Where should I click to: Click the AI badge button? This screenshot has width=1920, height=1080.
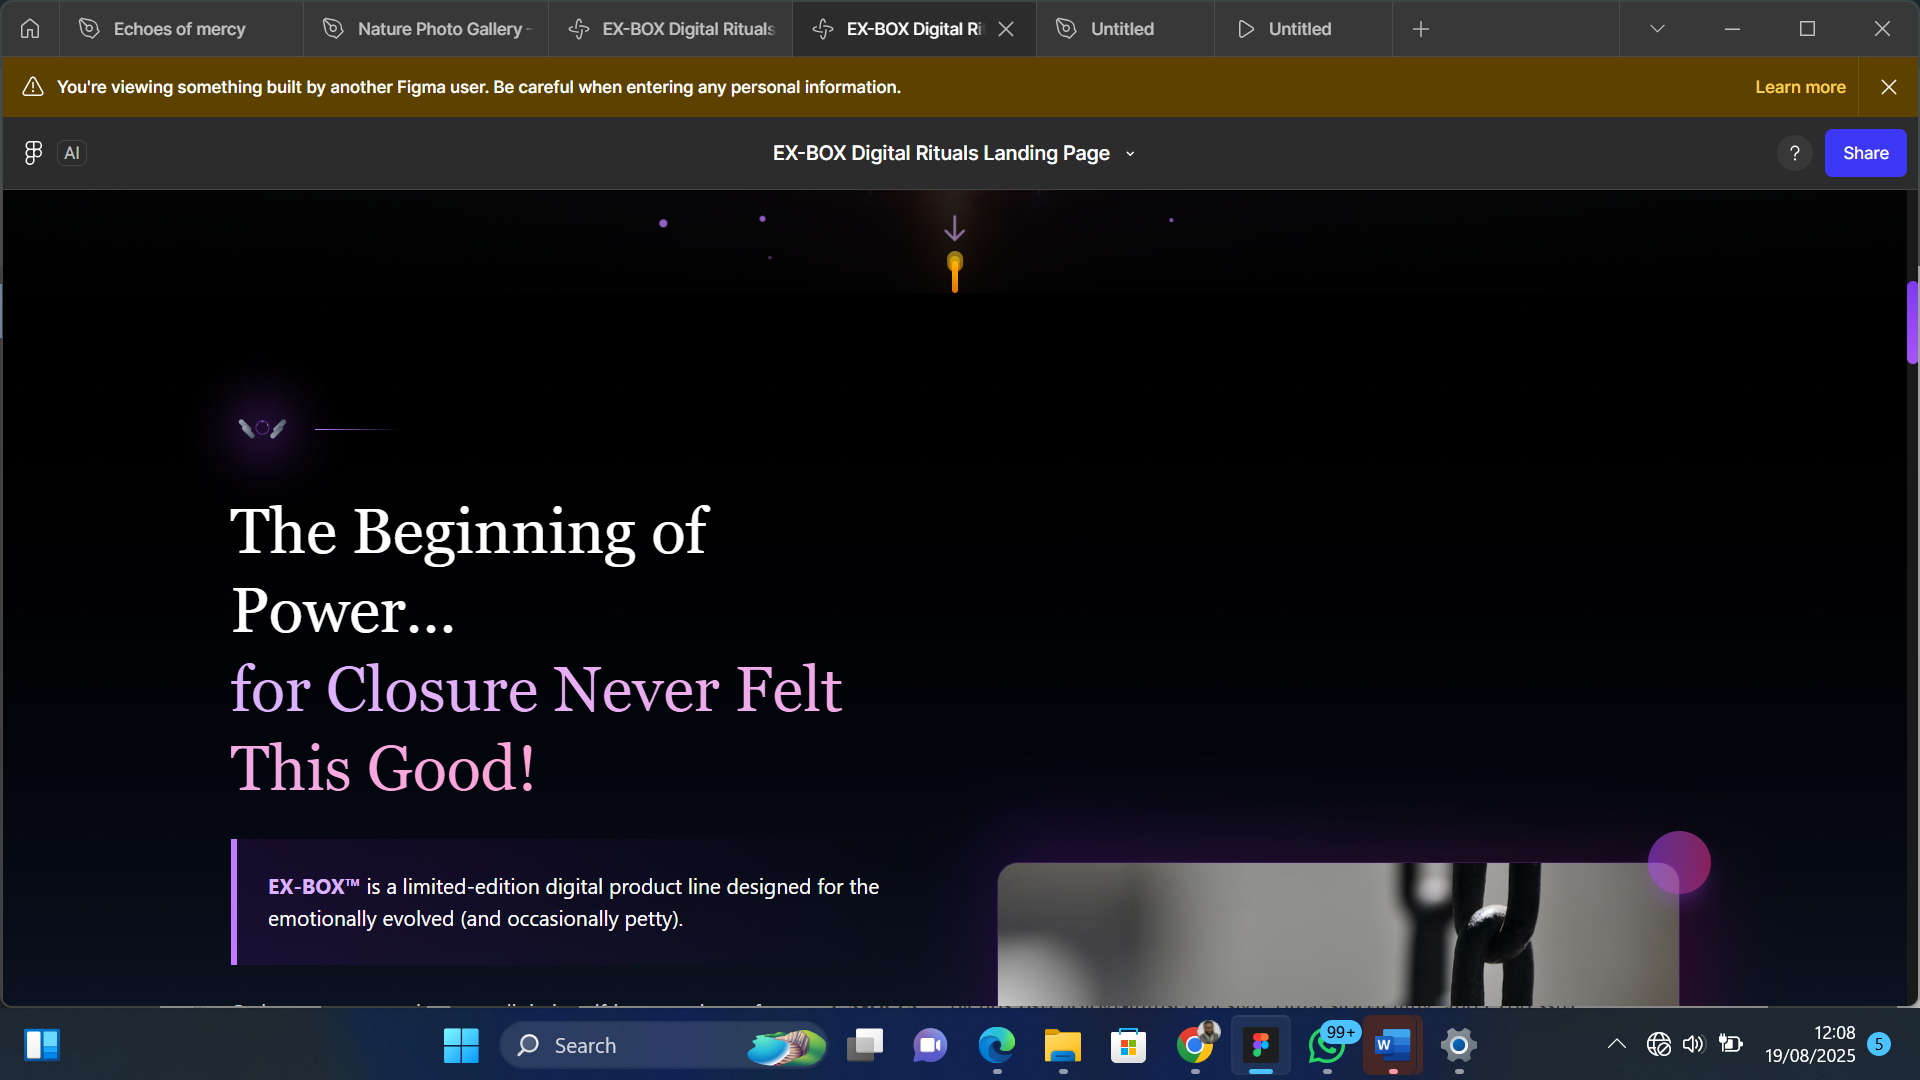(72, 153)
